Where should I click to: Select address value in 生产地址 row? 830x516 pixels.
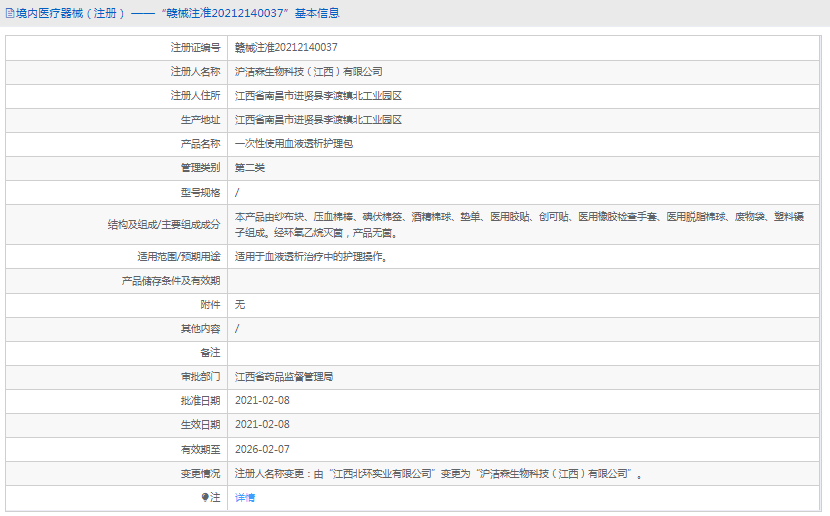tap(319, 120)
